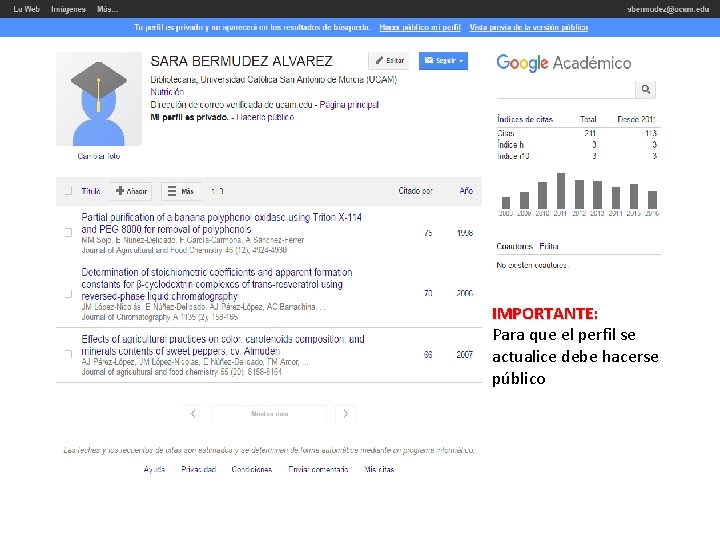Open the Condiciones footer link

click(252, 469)
